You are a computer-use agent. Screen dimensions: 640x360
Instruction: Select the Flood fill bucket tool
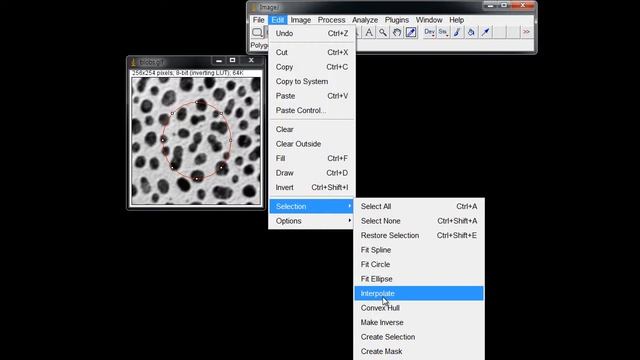pyautogui.click(x=471, y=32)
